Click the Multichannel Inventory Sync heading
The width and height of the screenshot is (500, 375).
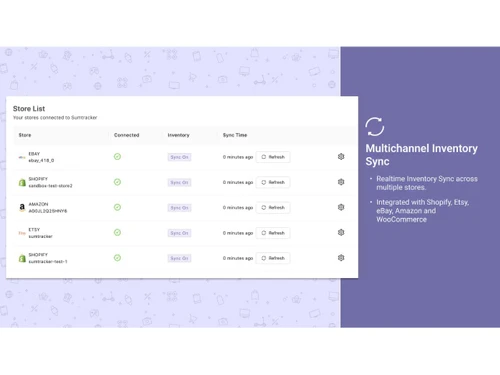[x=422, y=155]
